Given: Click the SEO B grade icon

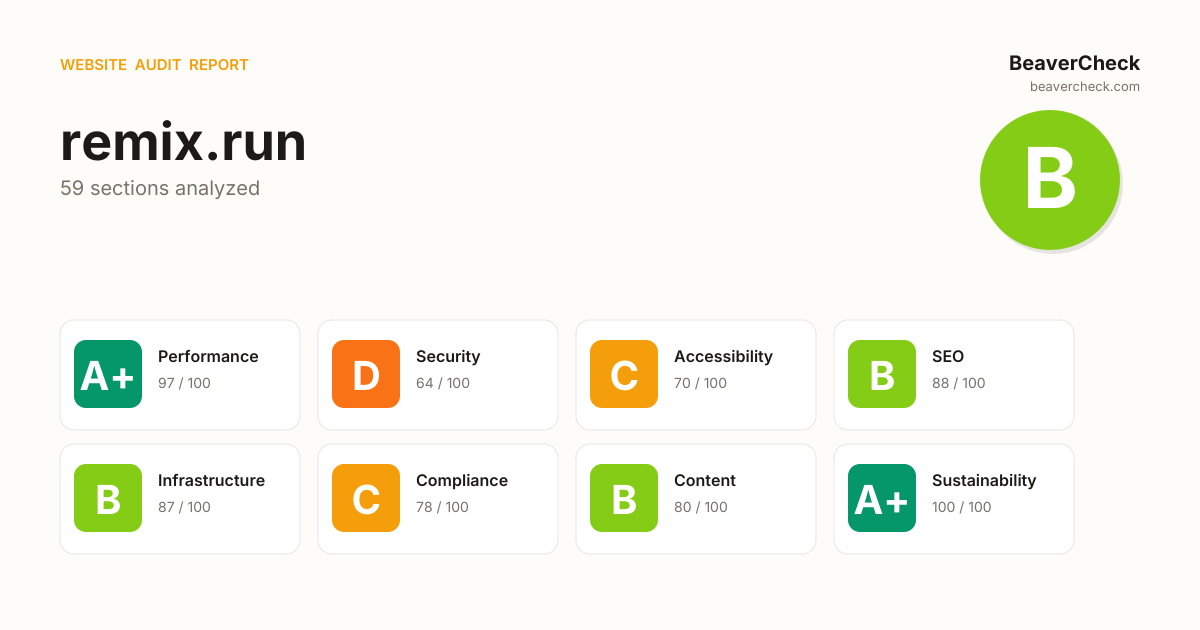Looking at the screenshot, I should 882,374.
